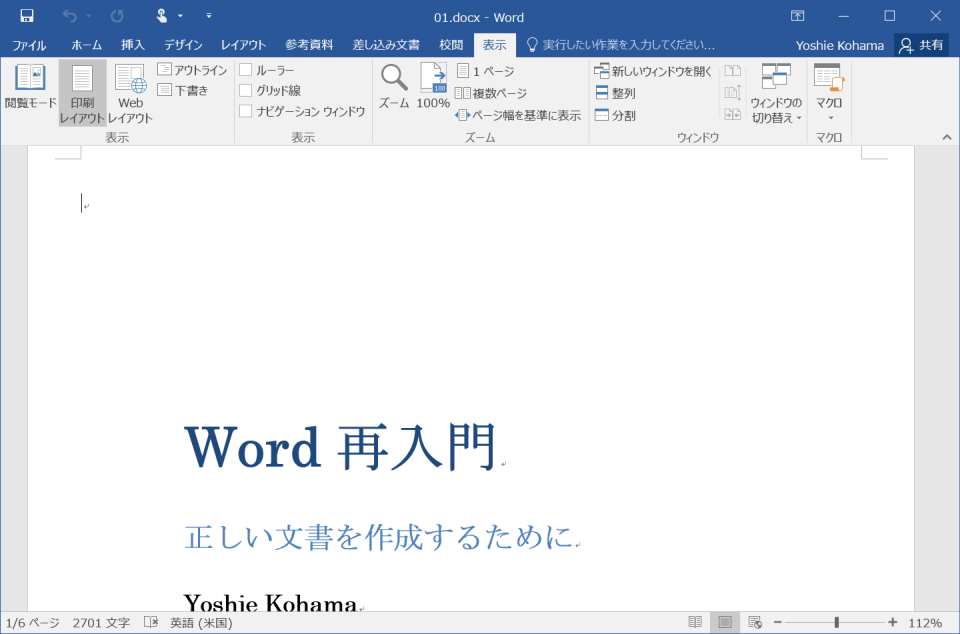
Task: Split the window with 分割
Action: [x=615, y=115]
